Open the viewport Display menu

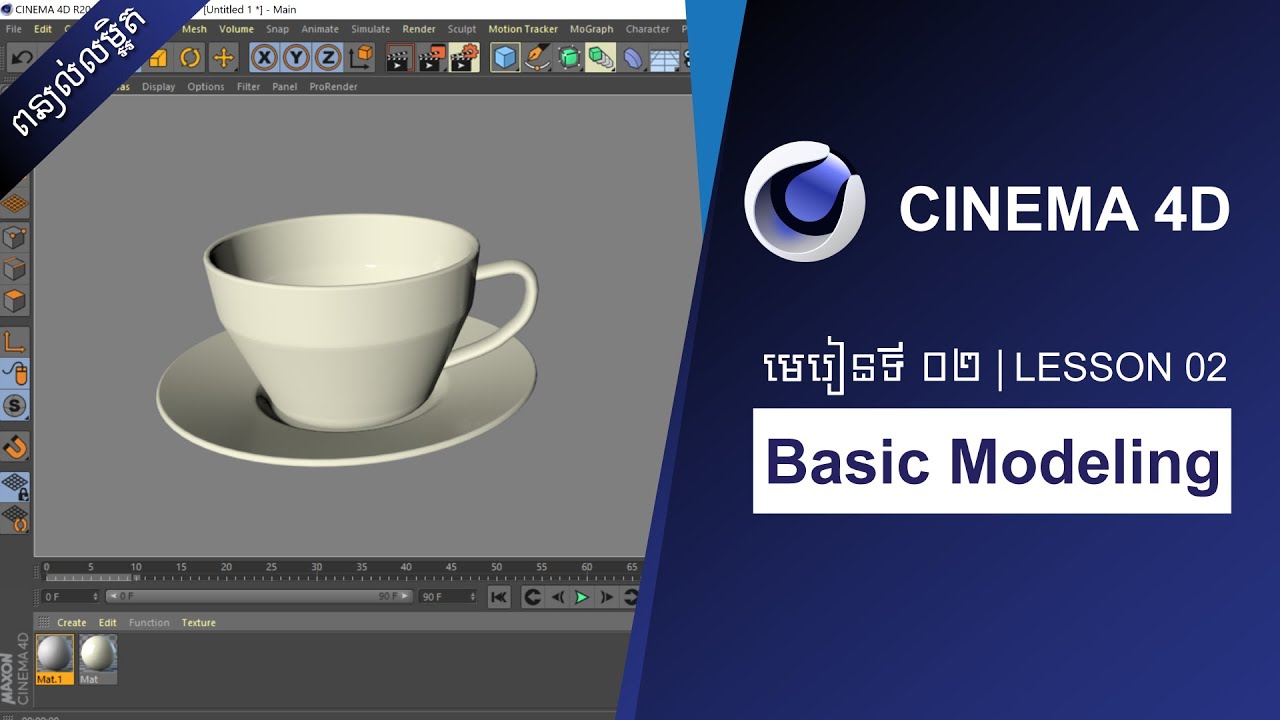(158, 87)
